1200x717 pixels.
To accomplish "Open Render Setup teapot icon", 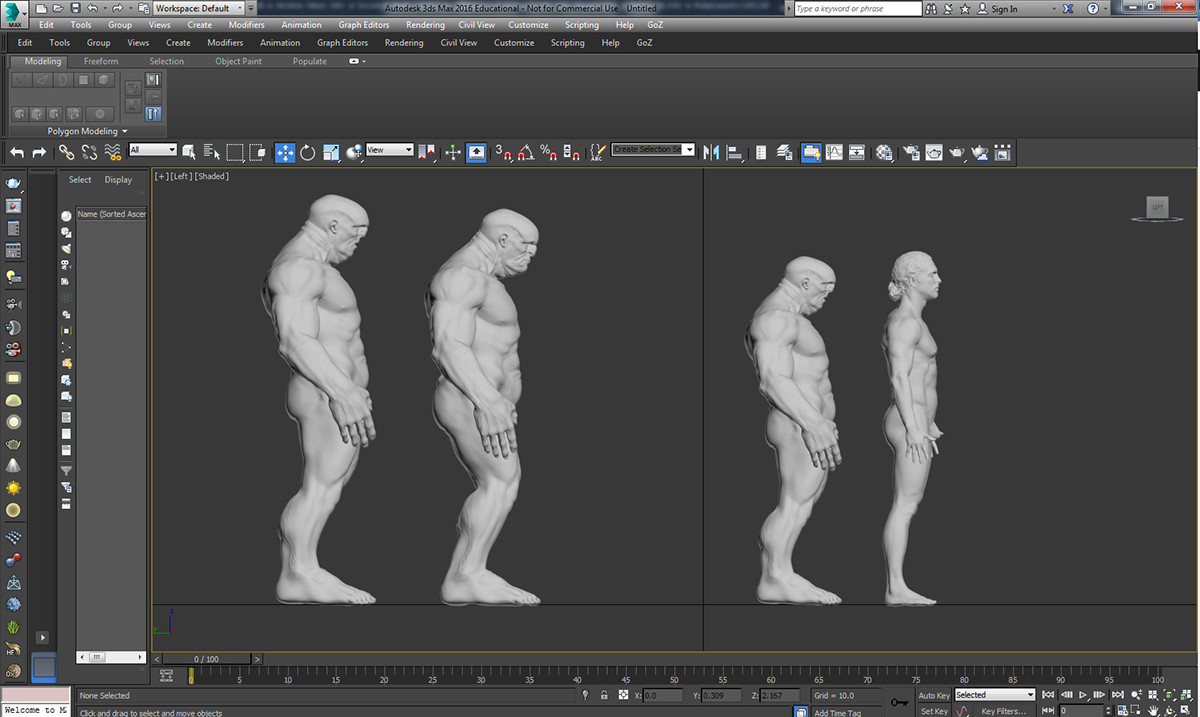I will 911,152.
